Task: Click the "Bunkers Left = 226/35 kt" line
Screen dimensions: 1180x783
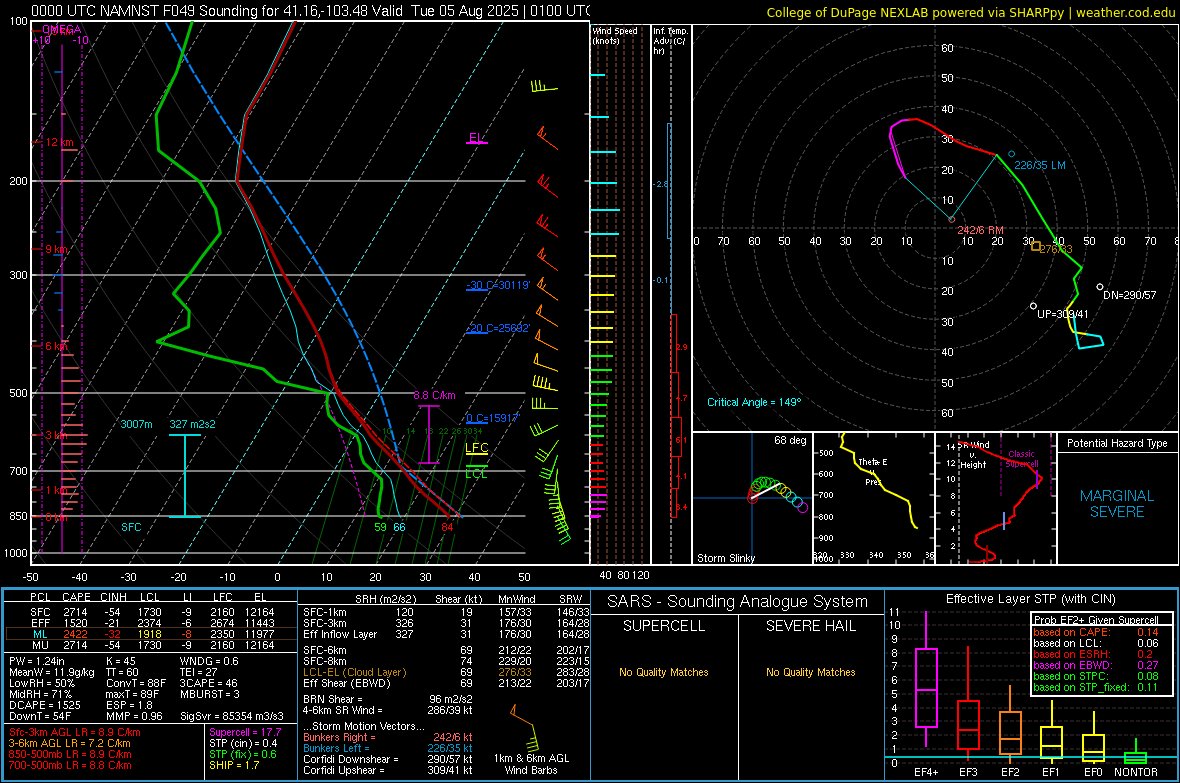Action: pos(388,748)
